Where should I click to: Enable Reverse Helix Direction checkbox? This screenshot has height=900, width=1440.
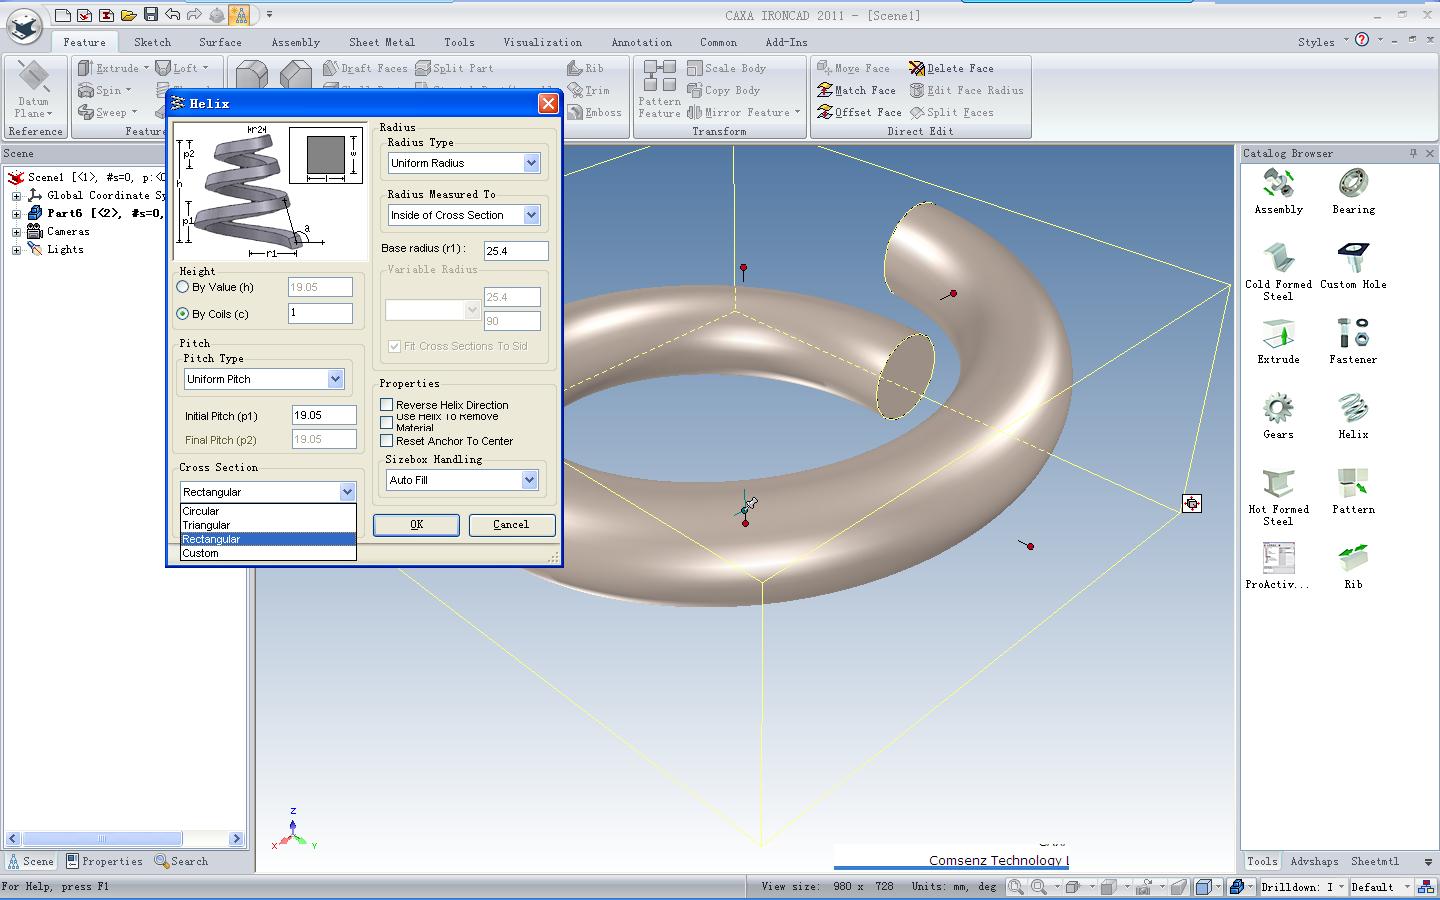pyautogui.click(x=387, y=405)
